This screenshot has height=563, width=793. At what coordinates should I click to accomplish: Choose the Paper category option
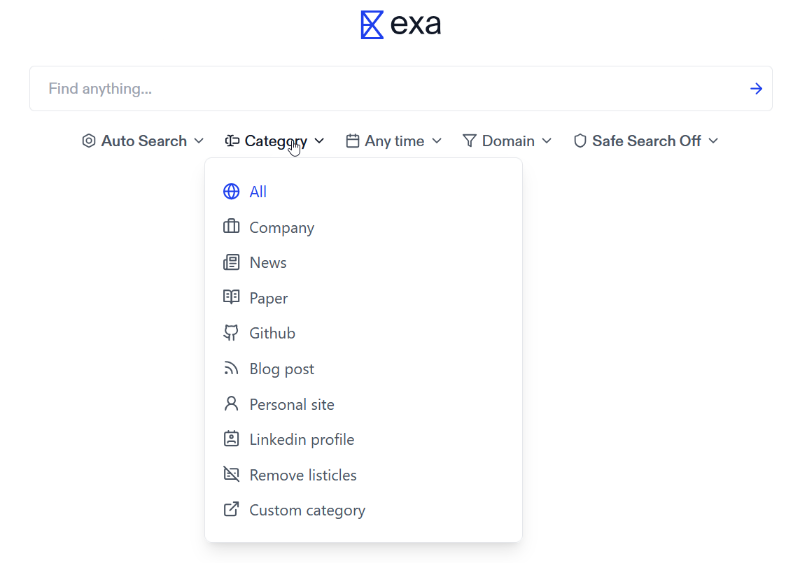click(268, 298)
